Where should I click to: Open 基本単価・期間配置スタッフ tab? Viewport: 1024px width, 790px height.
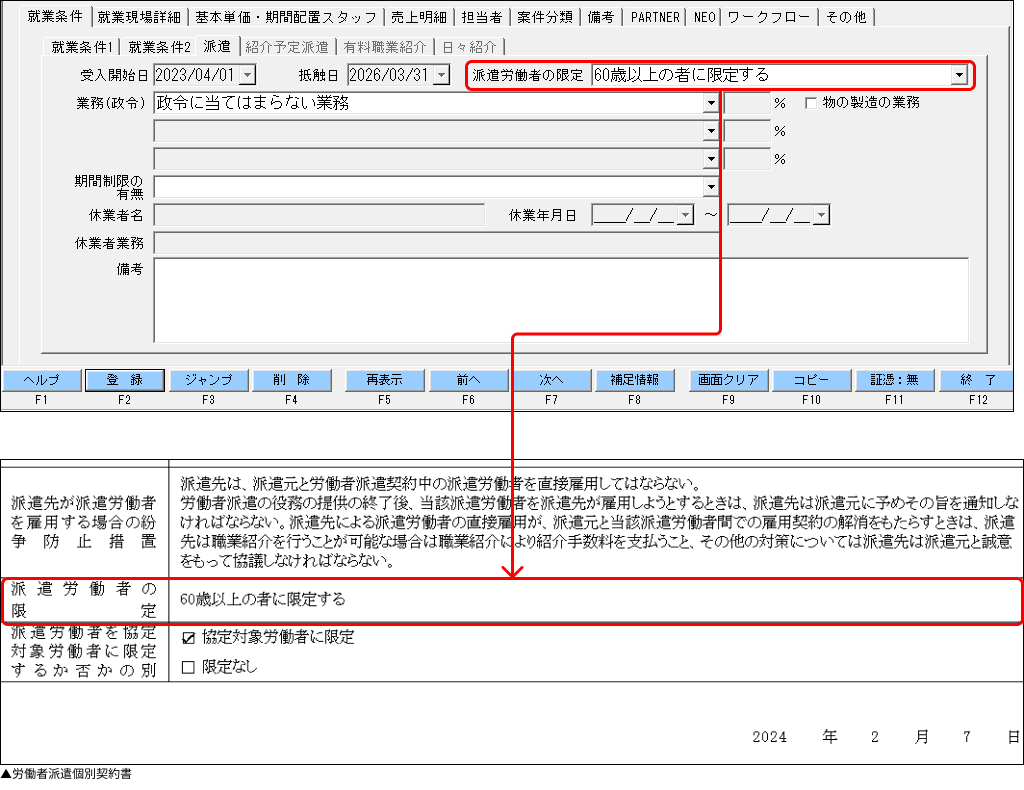(x=286, y=17)
